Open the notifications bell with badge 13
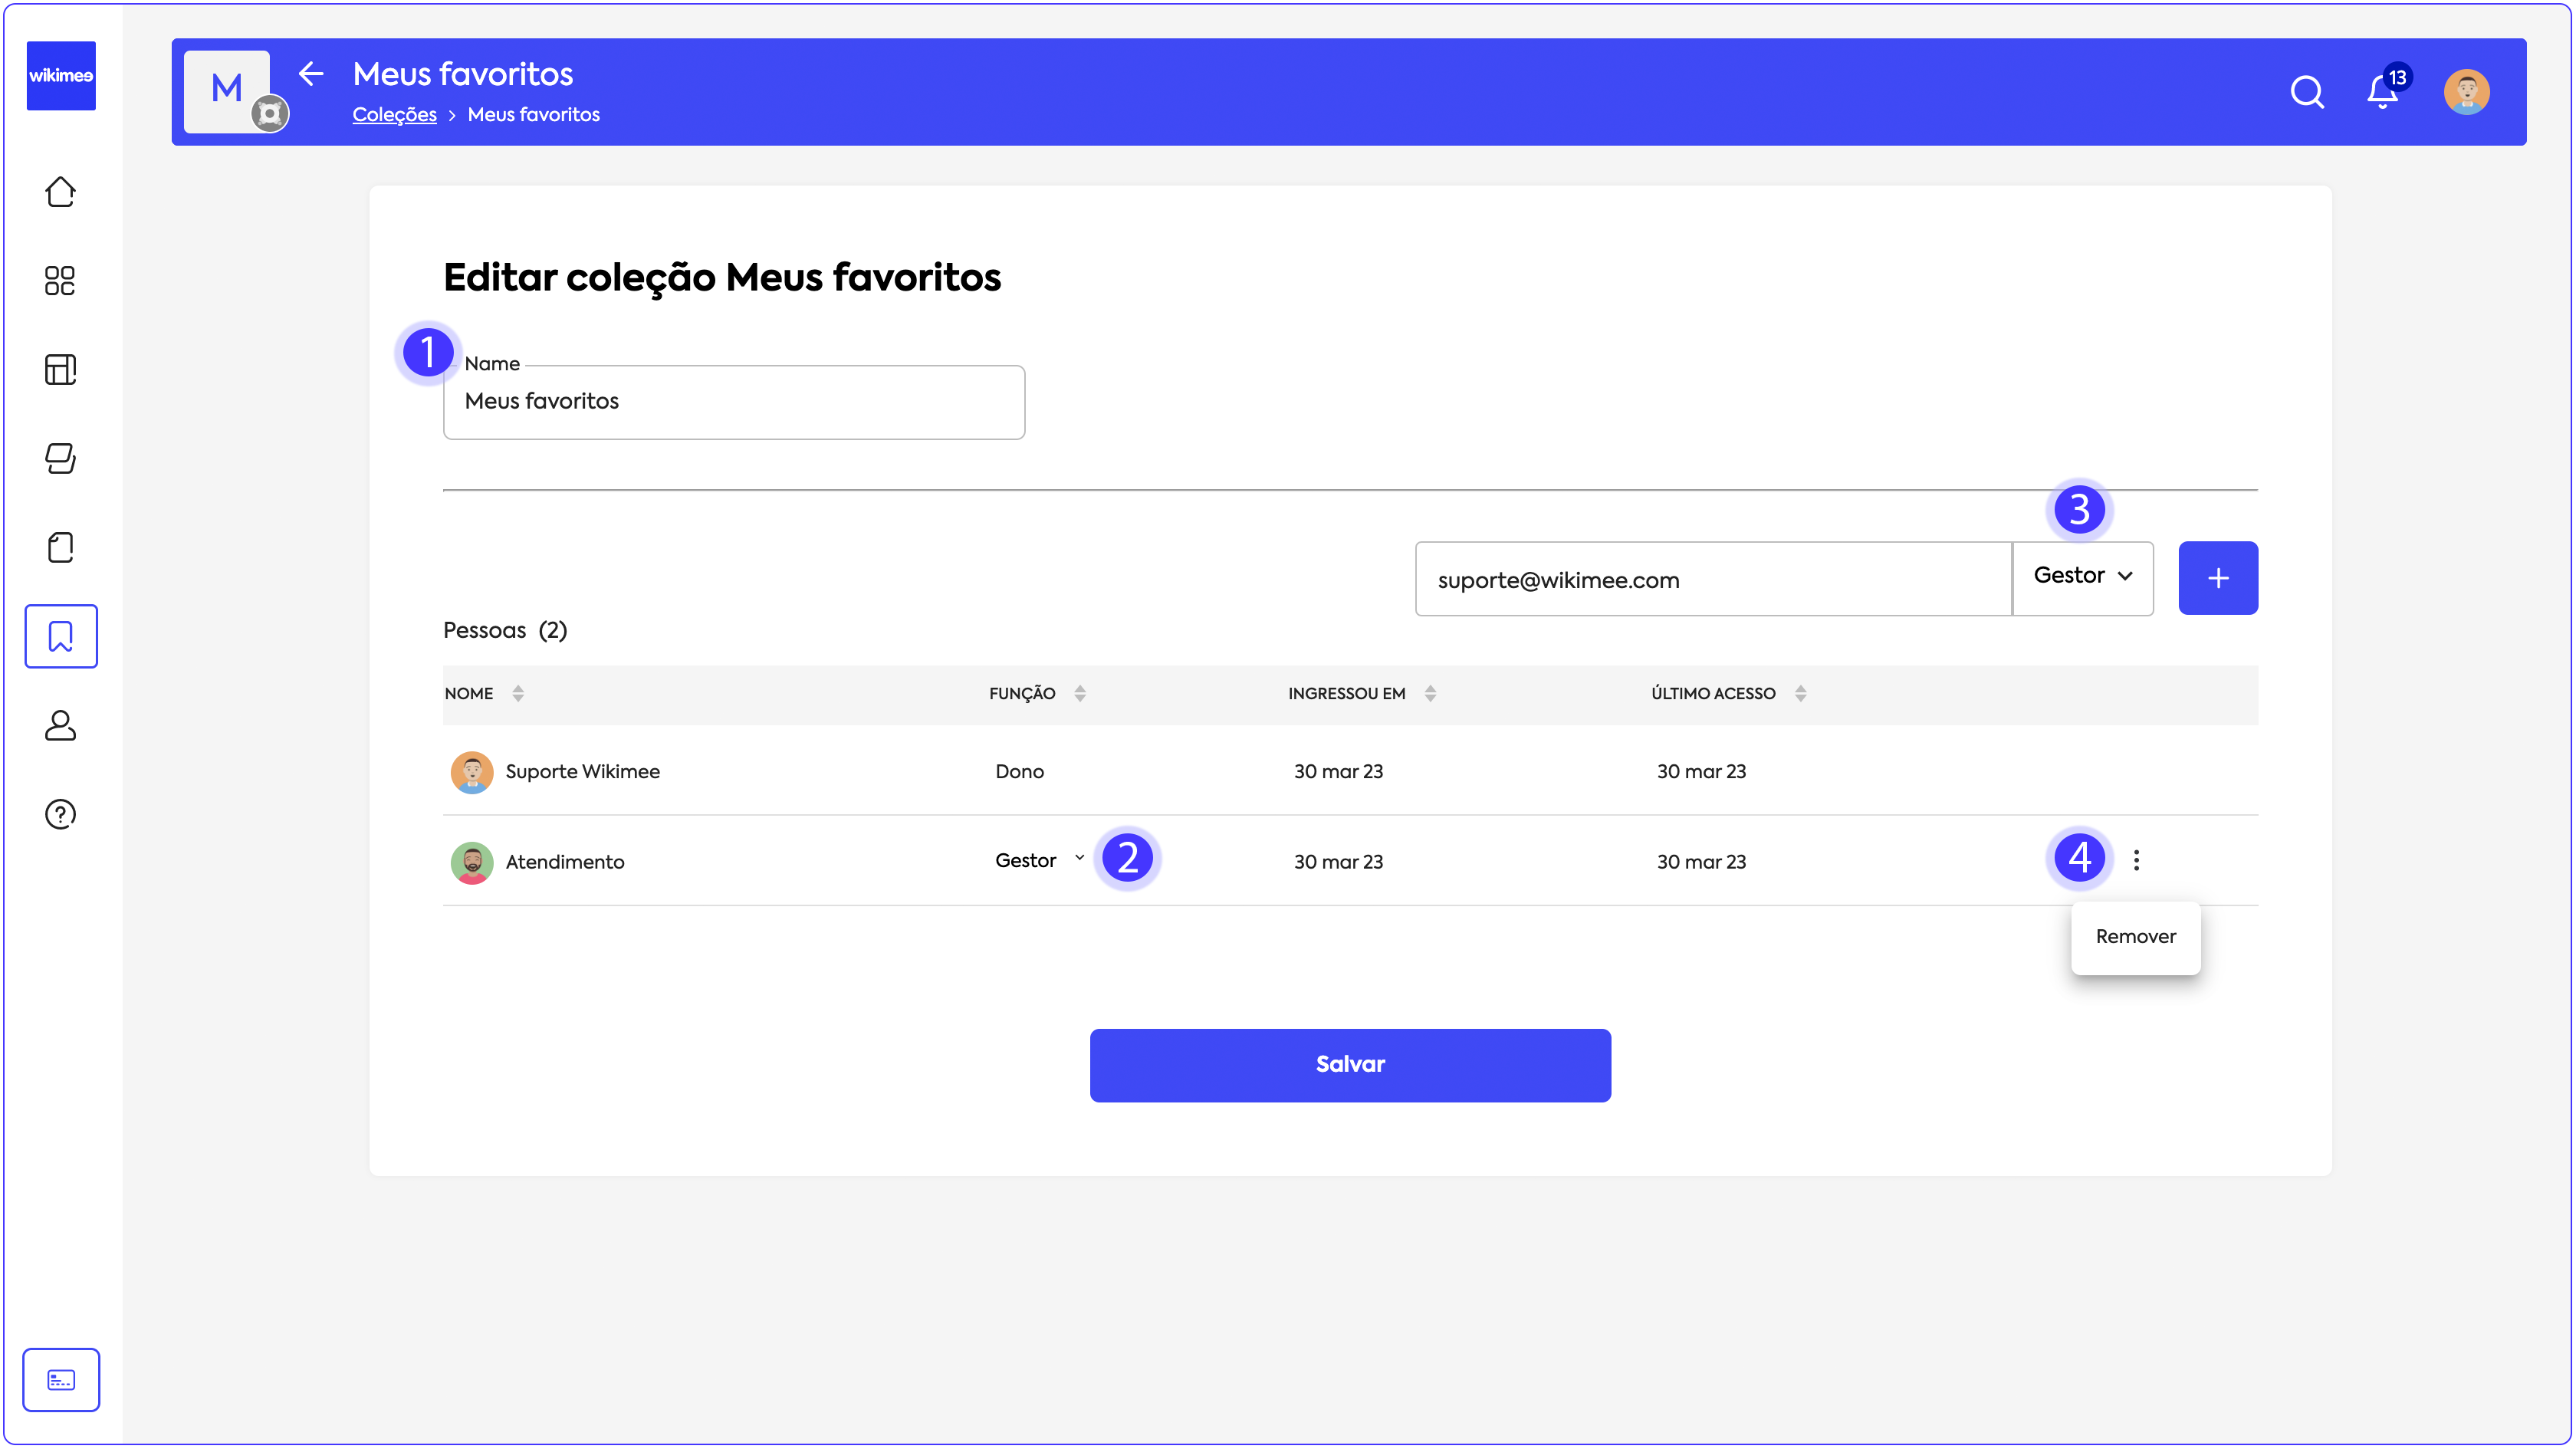 pyautogui.click(x=2383, y=92)
